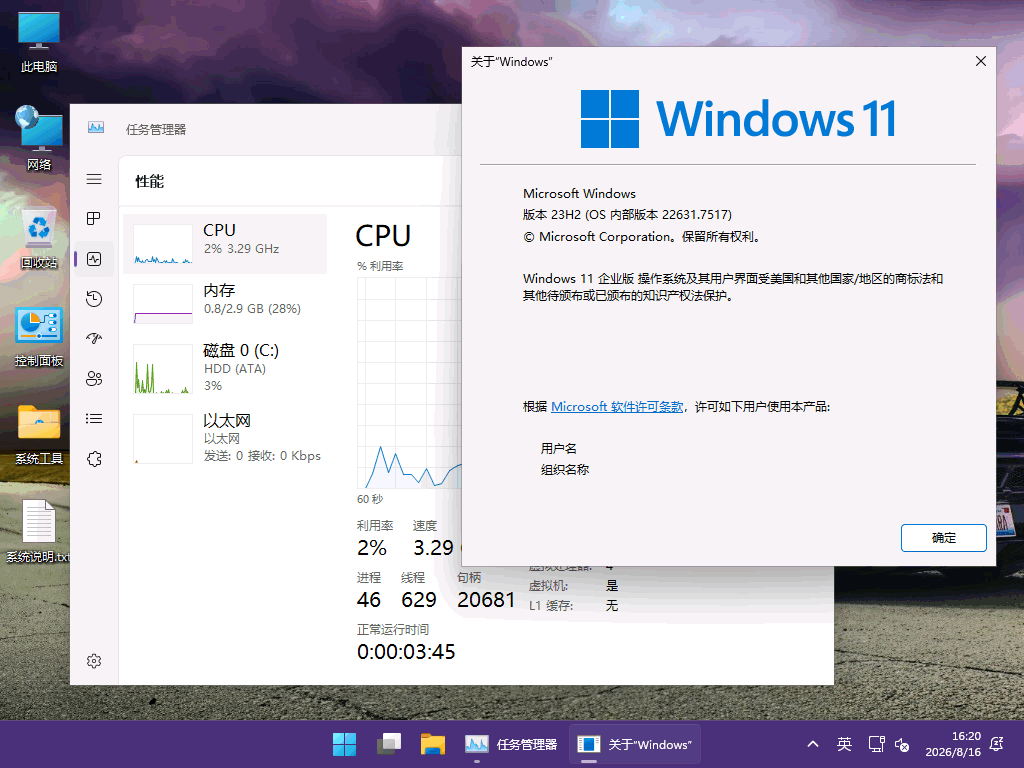Switch input method 英 indicator
Screen dimensions: 1024x768
click(844, 744)
